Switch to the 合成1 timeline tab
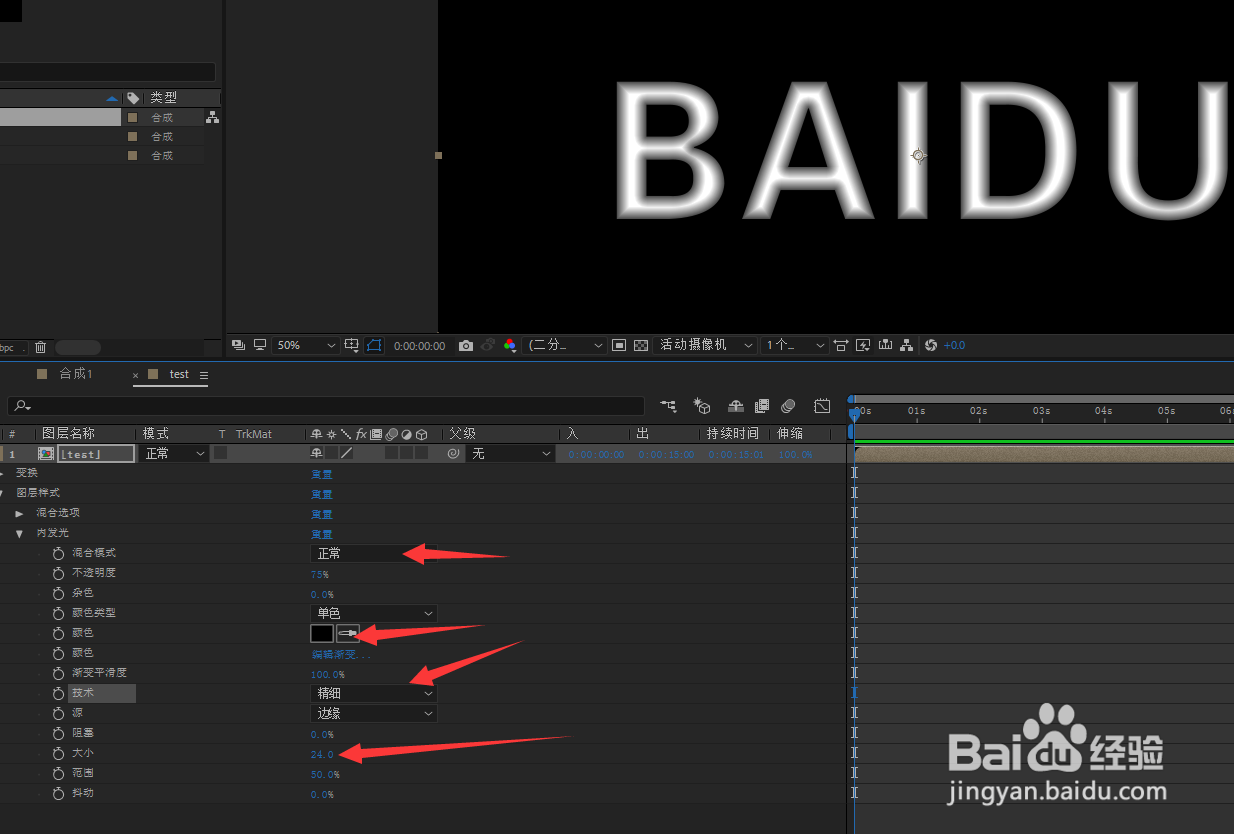The width and height of the screenshot is (1234, 834). click(75, 374)
